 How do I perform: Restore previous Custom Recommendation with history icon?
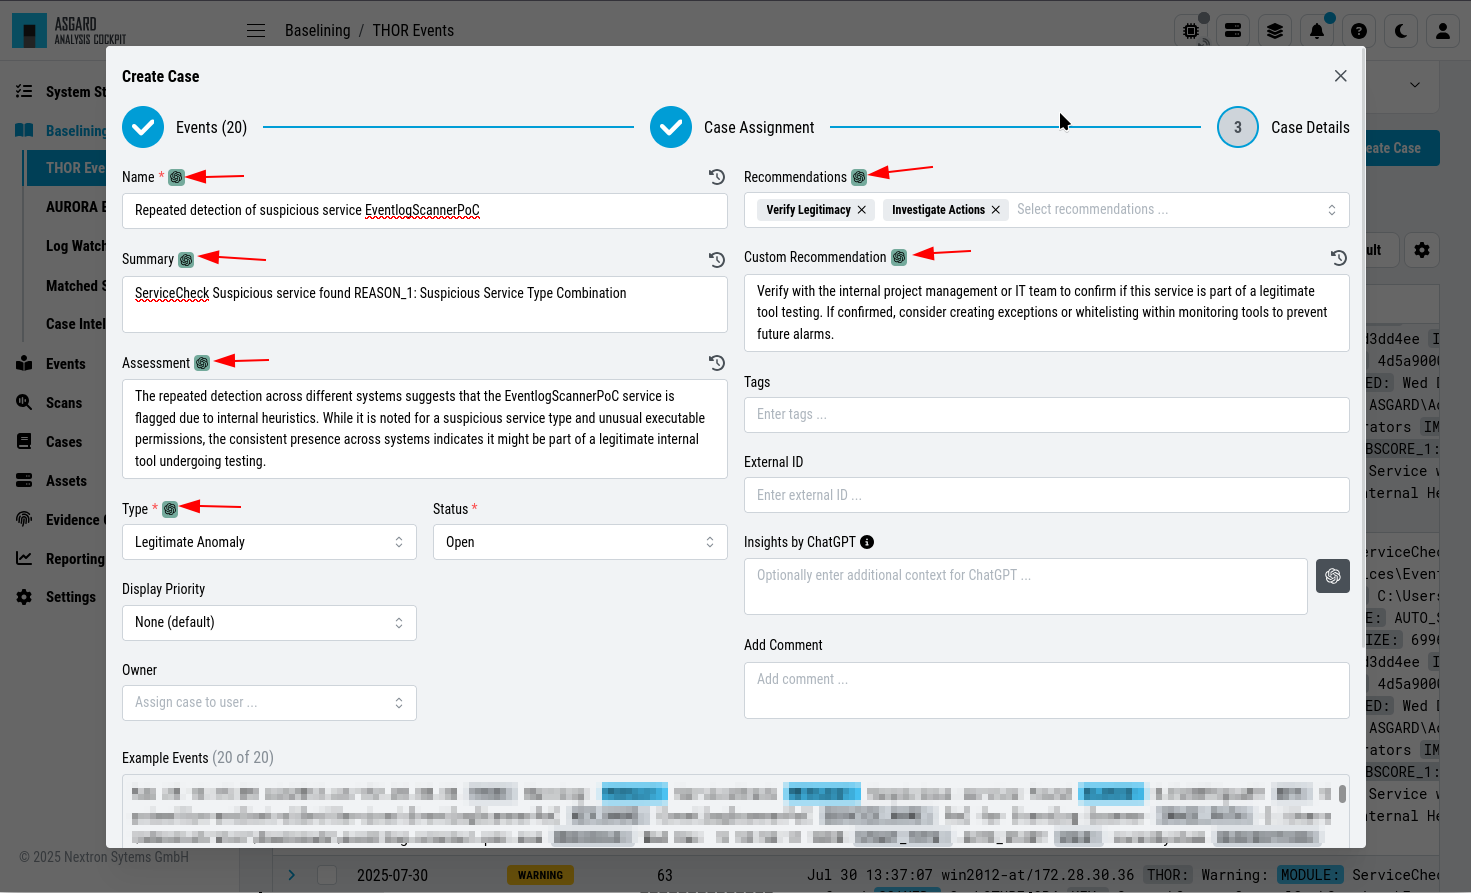tap(1339, 257)
